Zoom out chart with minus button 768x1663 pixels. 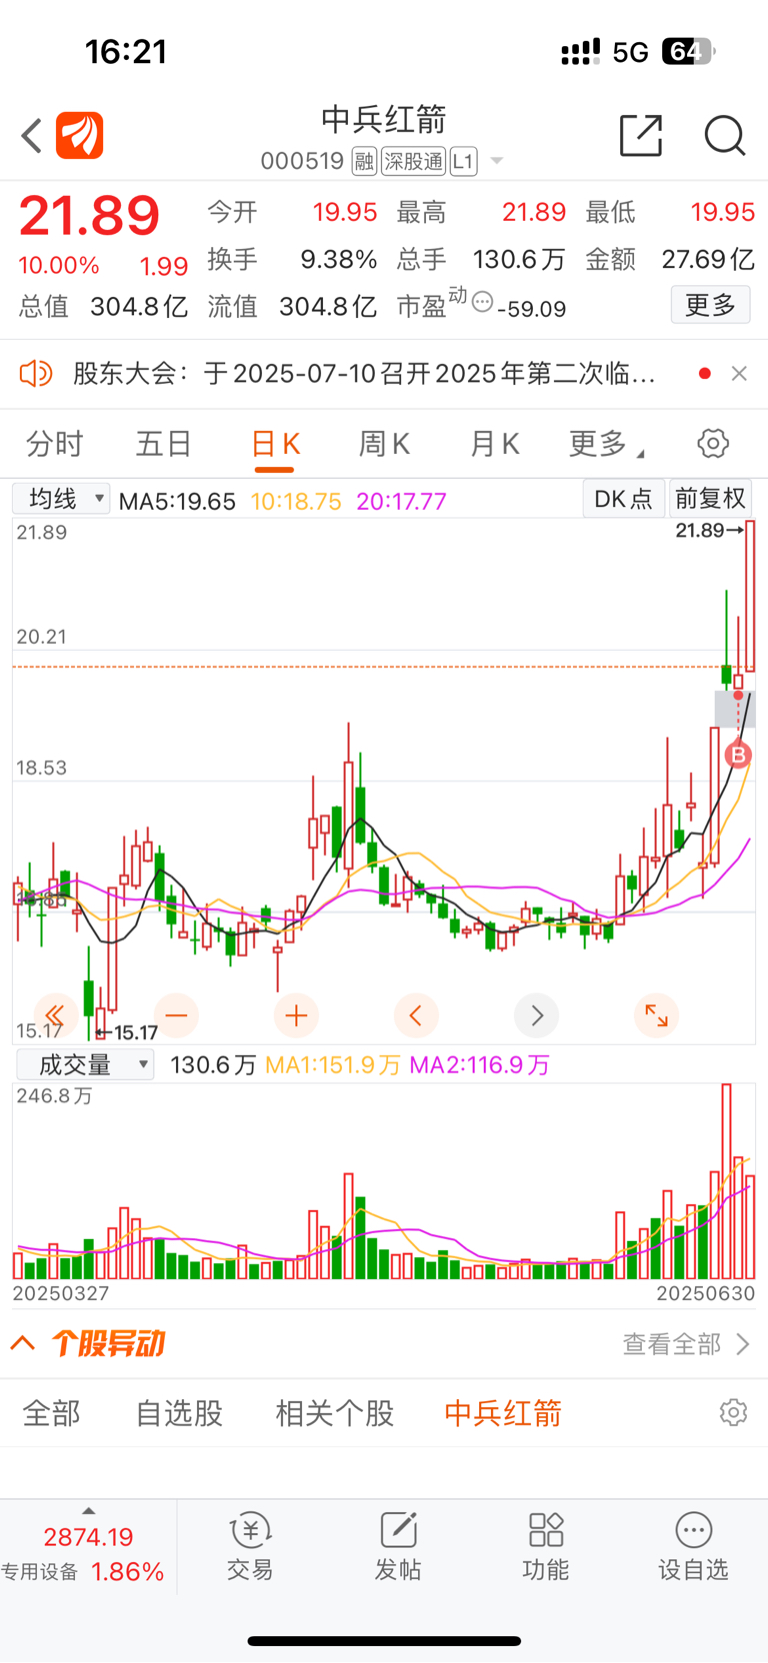(176, 1016)
